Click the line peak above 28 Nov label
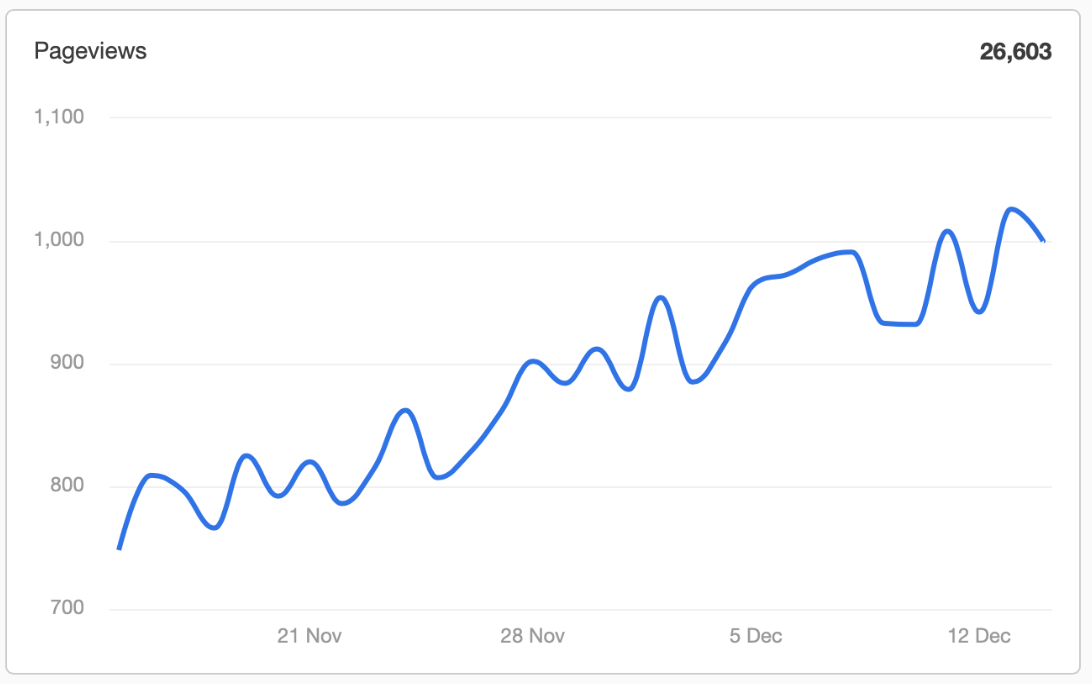1092x684 pixels. pos(533,362)
